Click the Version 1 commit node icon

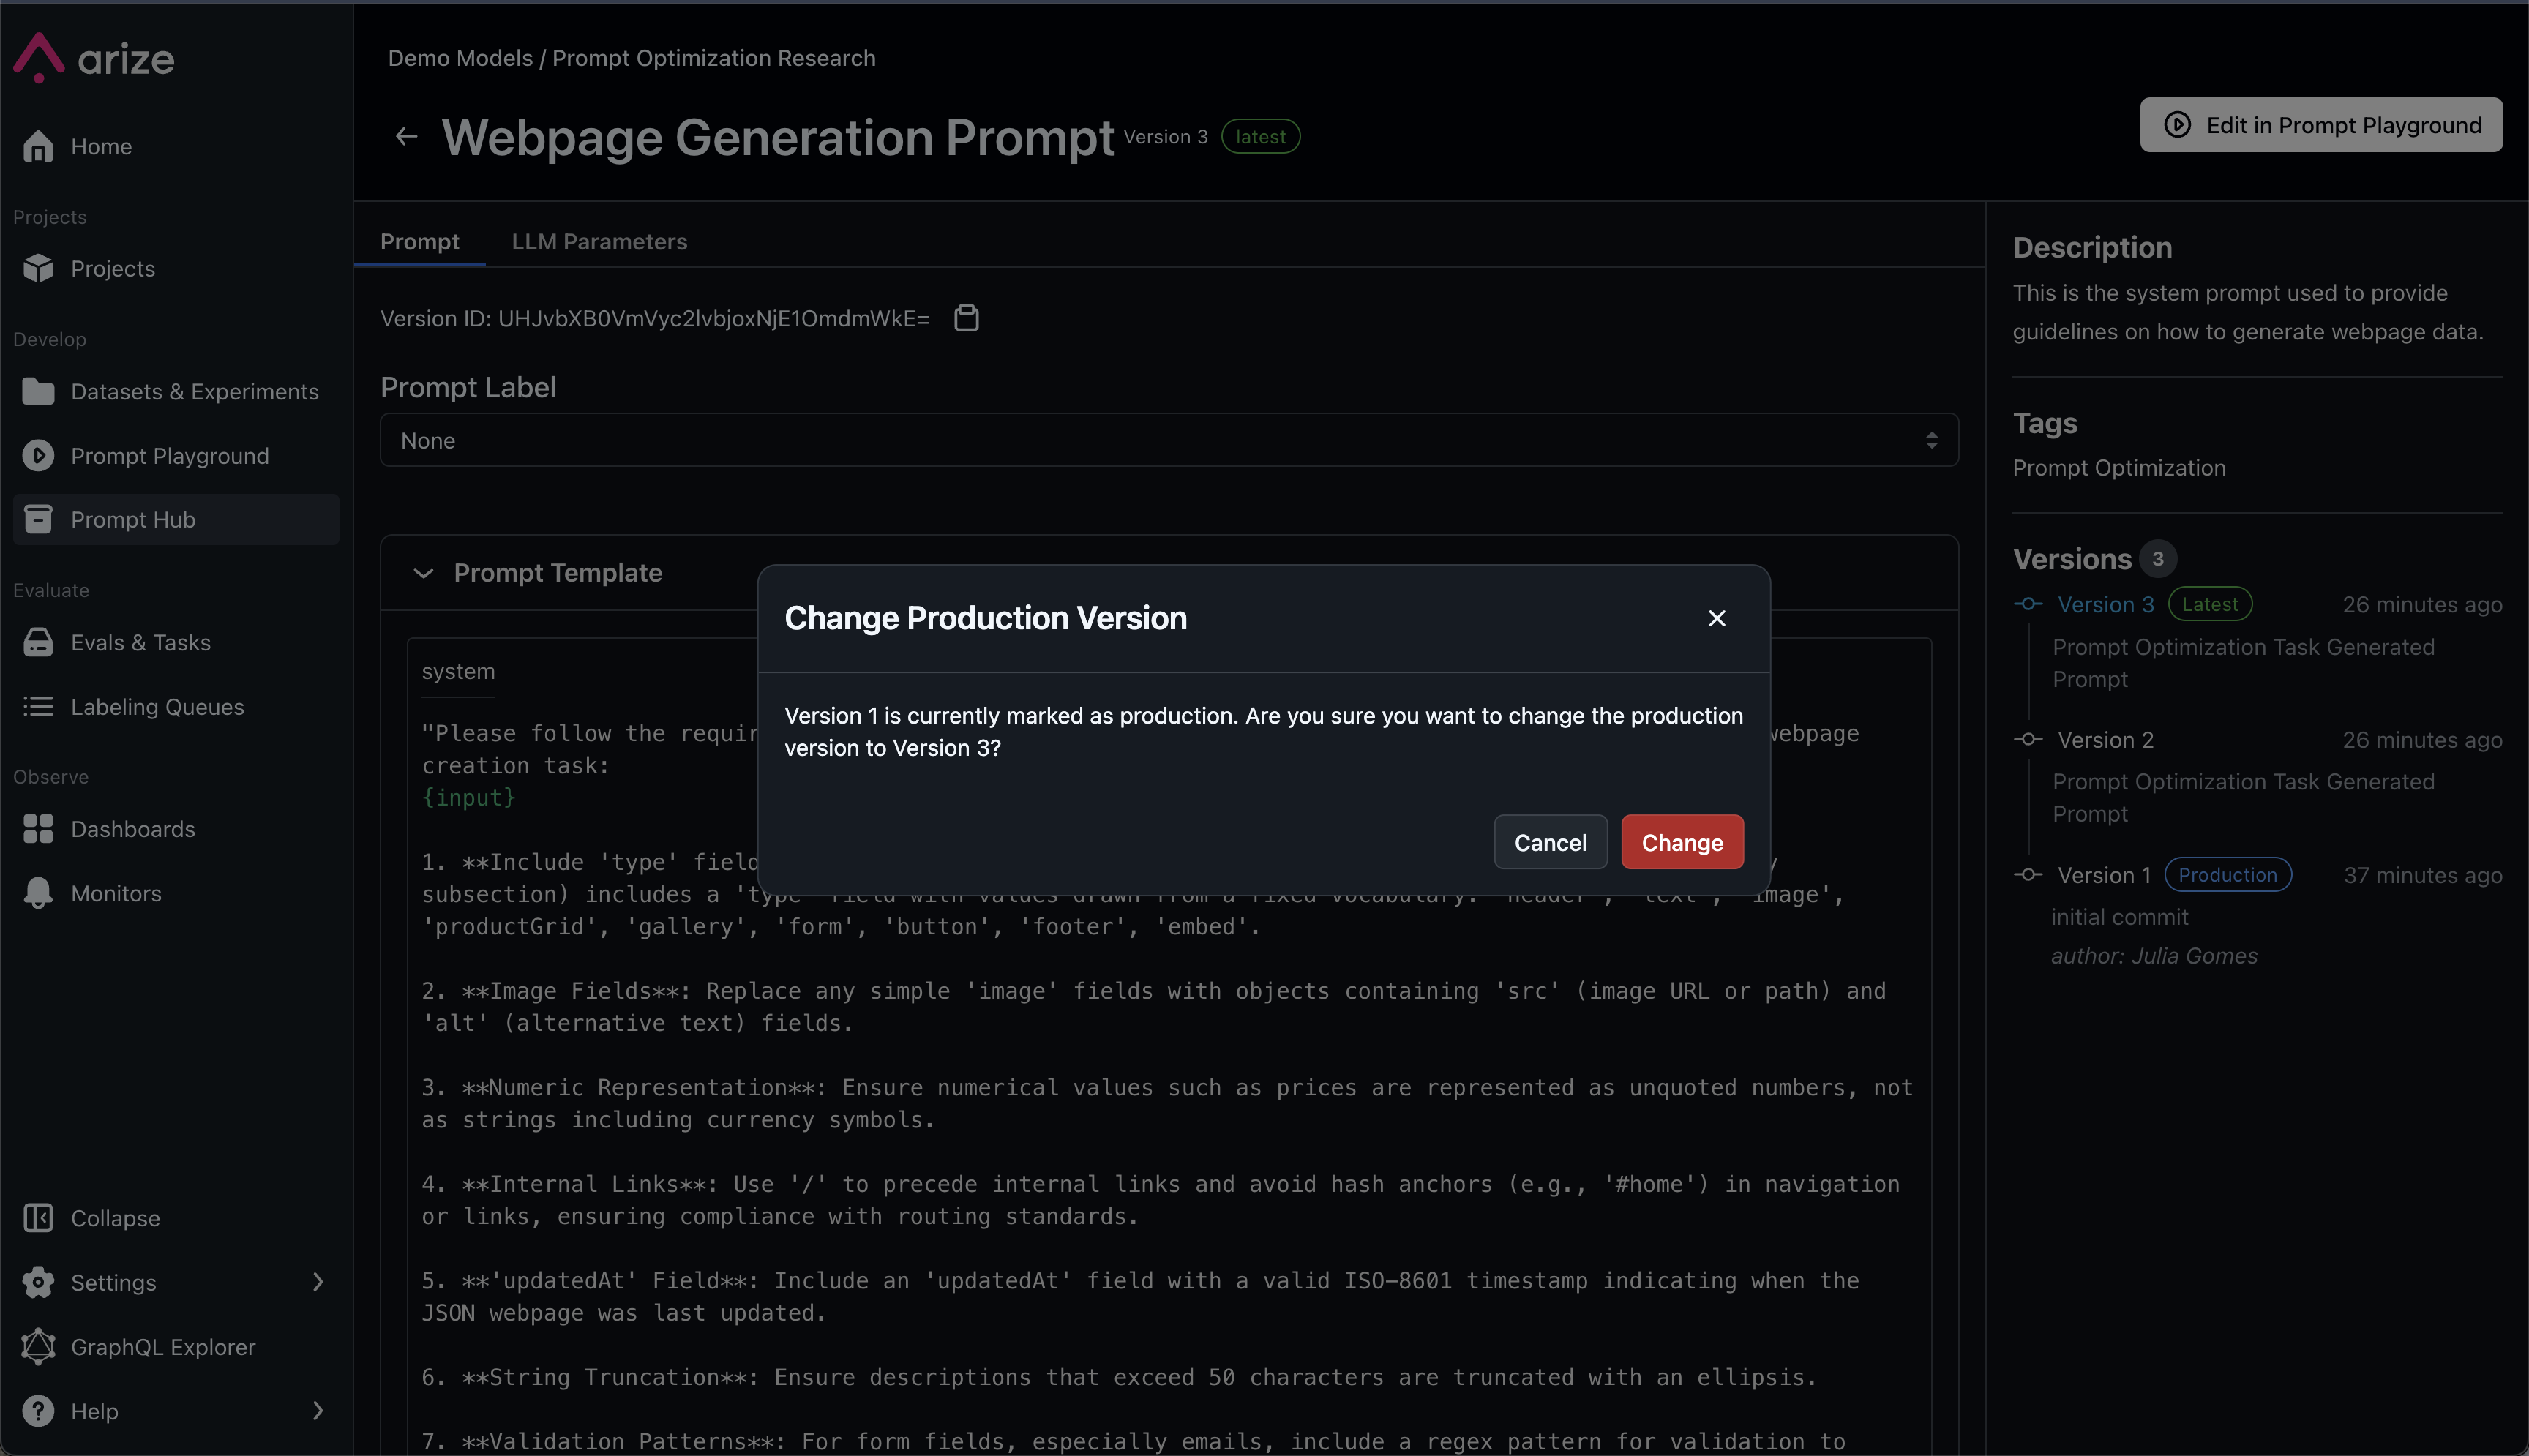pyautogui.click(x=2028, y=874)
